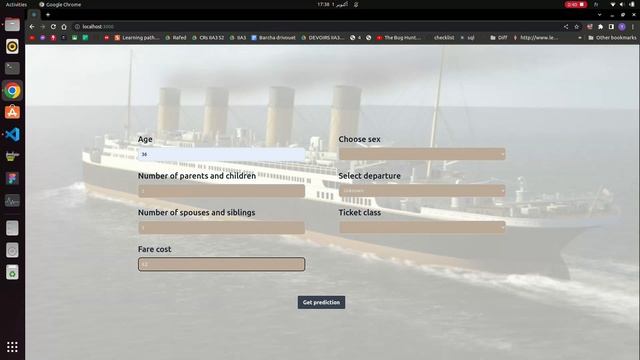Open Google Chrome app menu in top bar
640x360 pixels.
[x=60, y=4]
